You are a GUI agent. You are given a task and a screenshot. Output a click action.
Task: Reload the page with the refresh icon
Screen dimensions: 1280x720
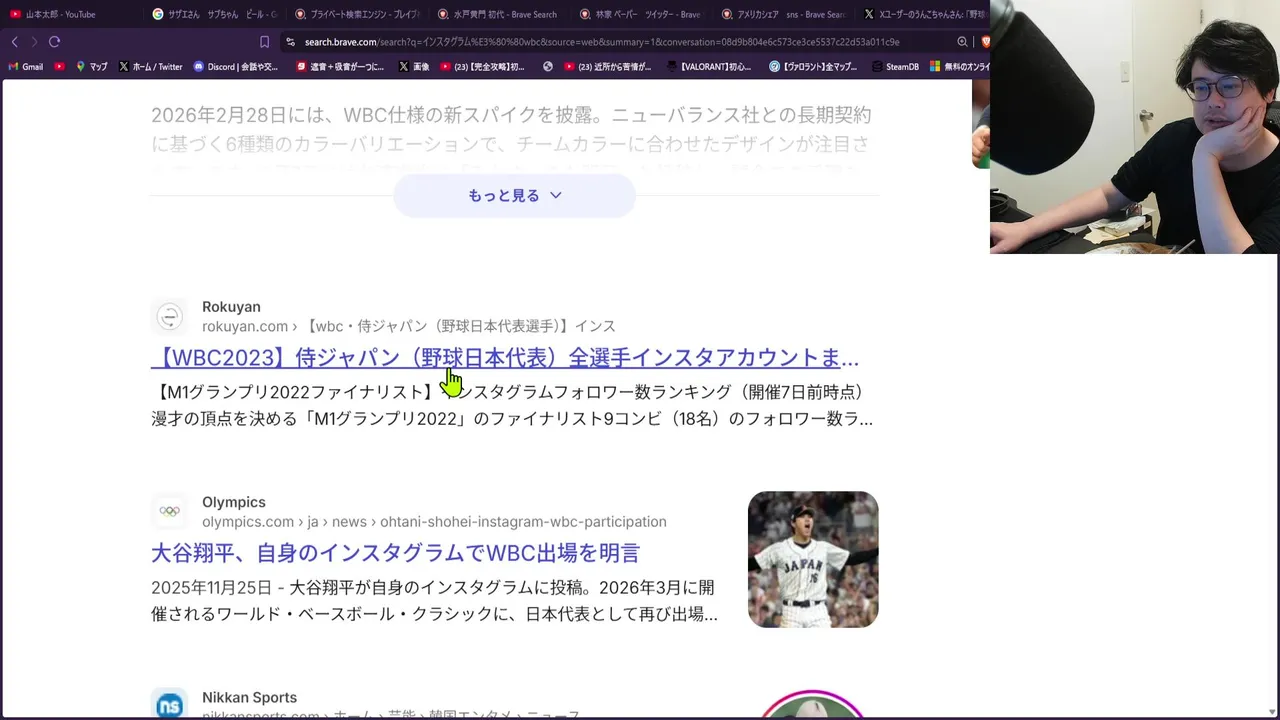pos(55,42)
